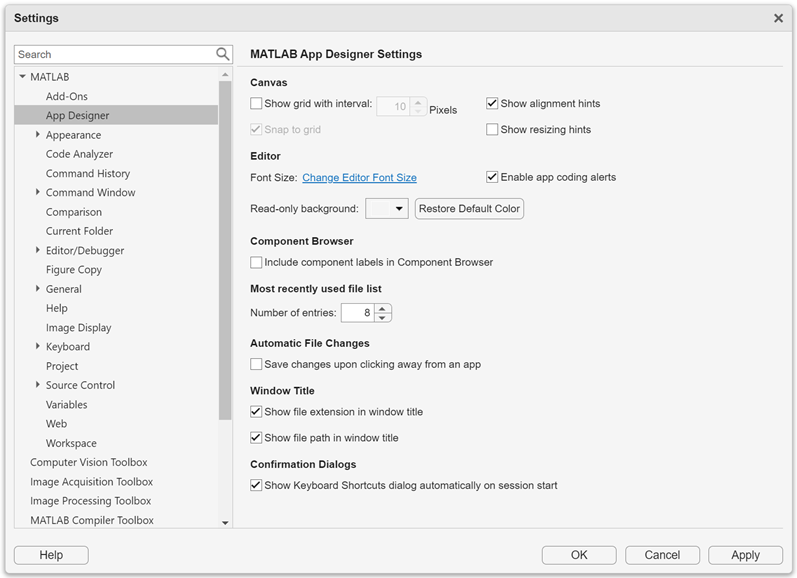Collapse the MATLAB tree node
The height and width of the screenshot is (578, 797).
coord(22,77)
